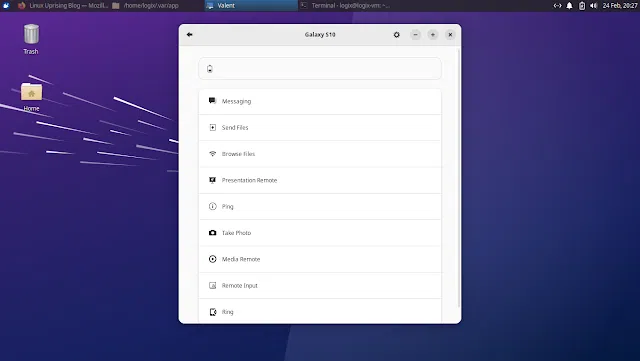Select Valent in the taskbar
The image size is (640, 361).
(x=251, y=5)
